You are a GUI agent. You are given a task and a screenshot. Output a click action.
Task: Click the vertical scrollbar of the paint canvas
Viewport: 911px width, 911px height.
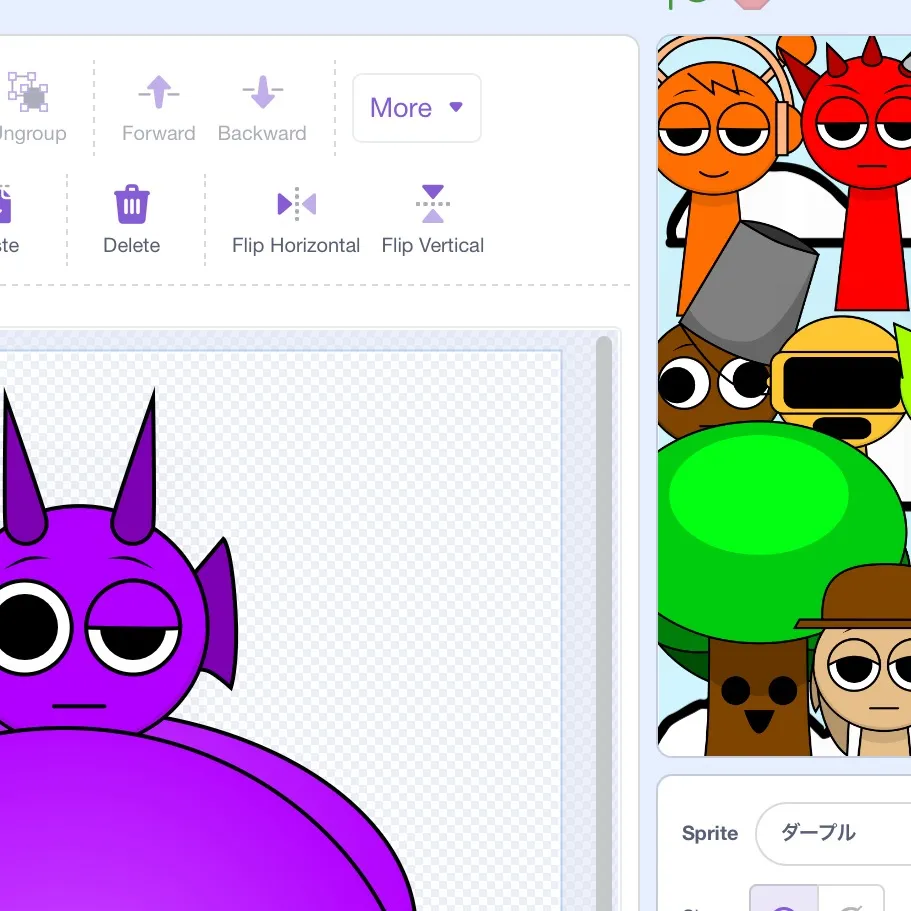604,622
